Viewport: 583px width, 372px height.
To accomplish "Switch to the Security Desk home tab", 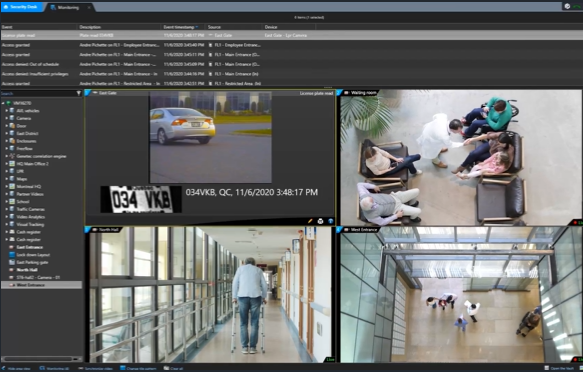I will coord(22,7).
